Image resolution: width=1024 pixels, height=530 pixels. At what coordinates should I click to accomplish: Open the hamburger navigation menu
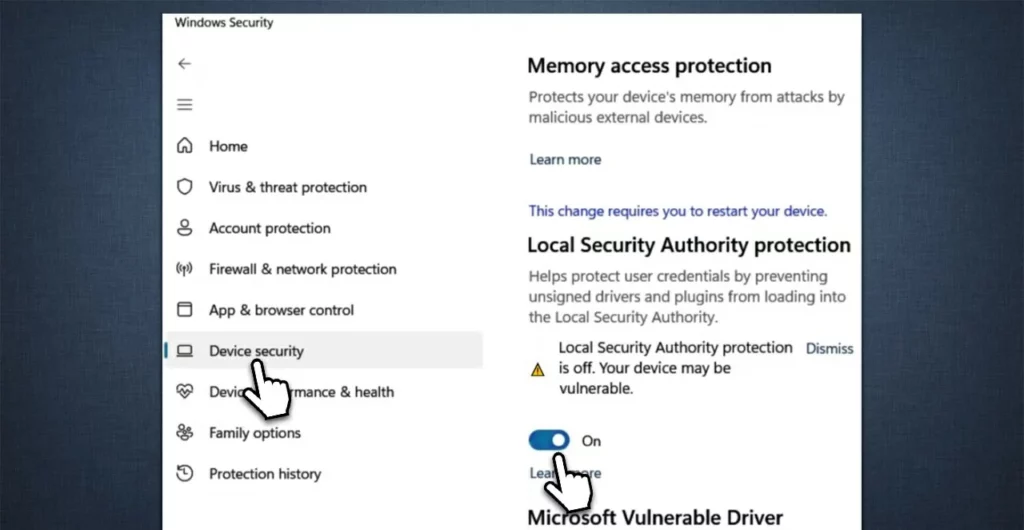[x=184, y=104]
